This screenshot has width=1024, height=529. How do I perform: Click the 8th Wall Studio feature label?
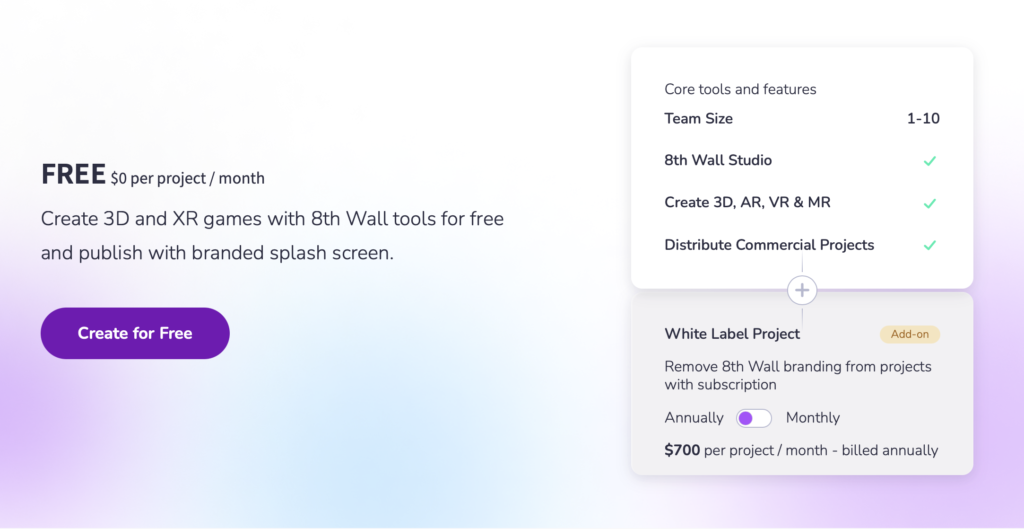718,161
